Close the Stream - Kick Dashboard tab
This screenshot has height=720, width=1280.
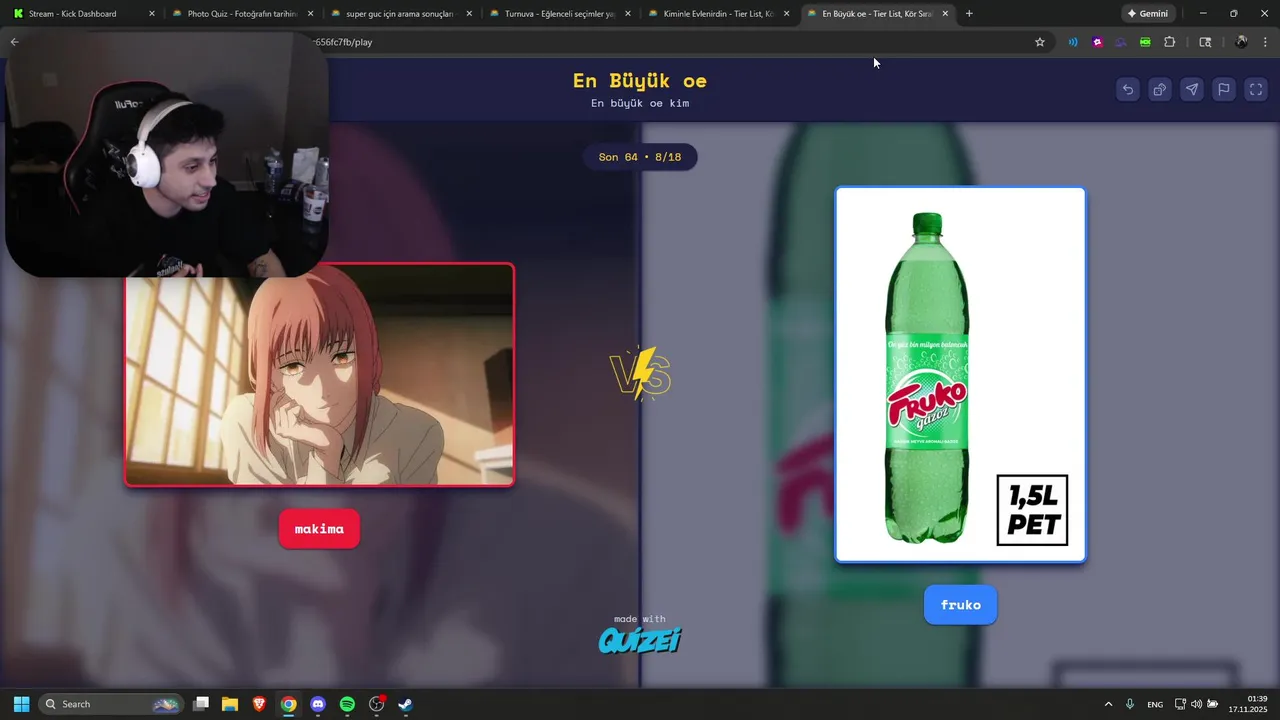coord(152,14)
